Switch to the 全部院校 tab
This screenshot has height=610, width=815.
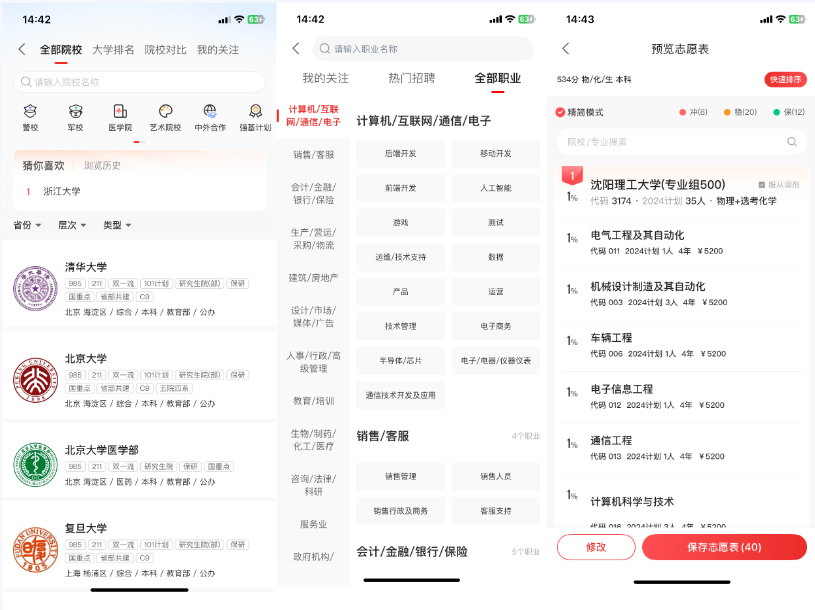tap(61, 50)
